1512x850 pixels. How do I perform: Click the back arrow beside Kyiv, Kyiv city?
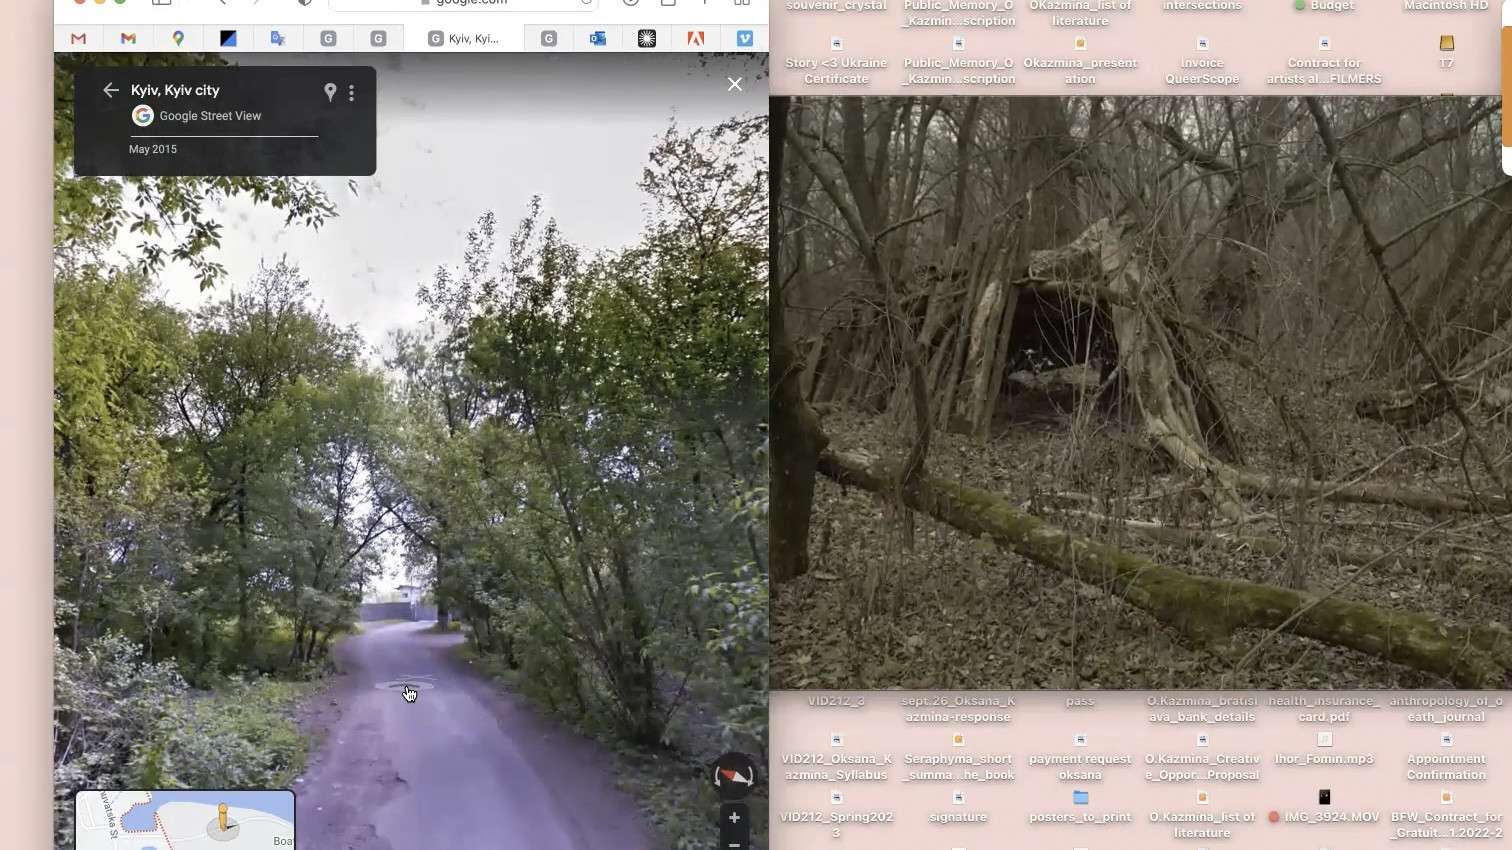[111, 90]
